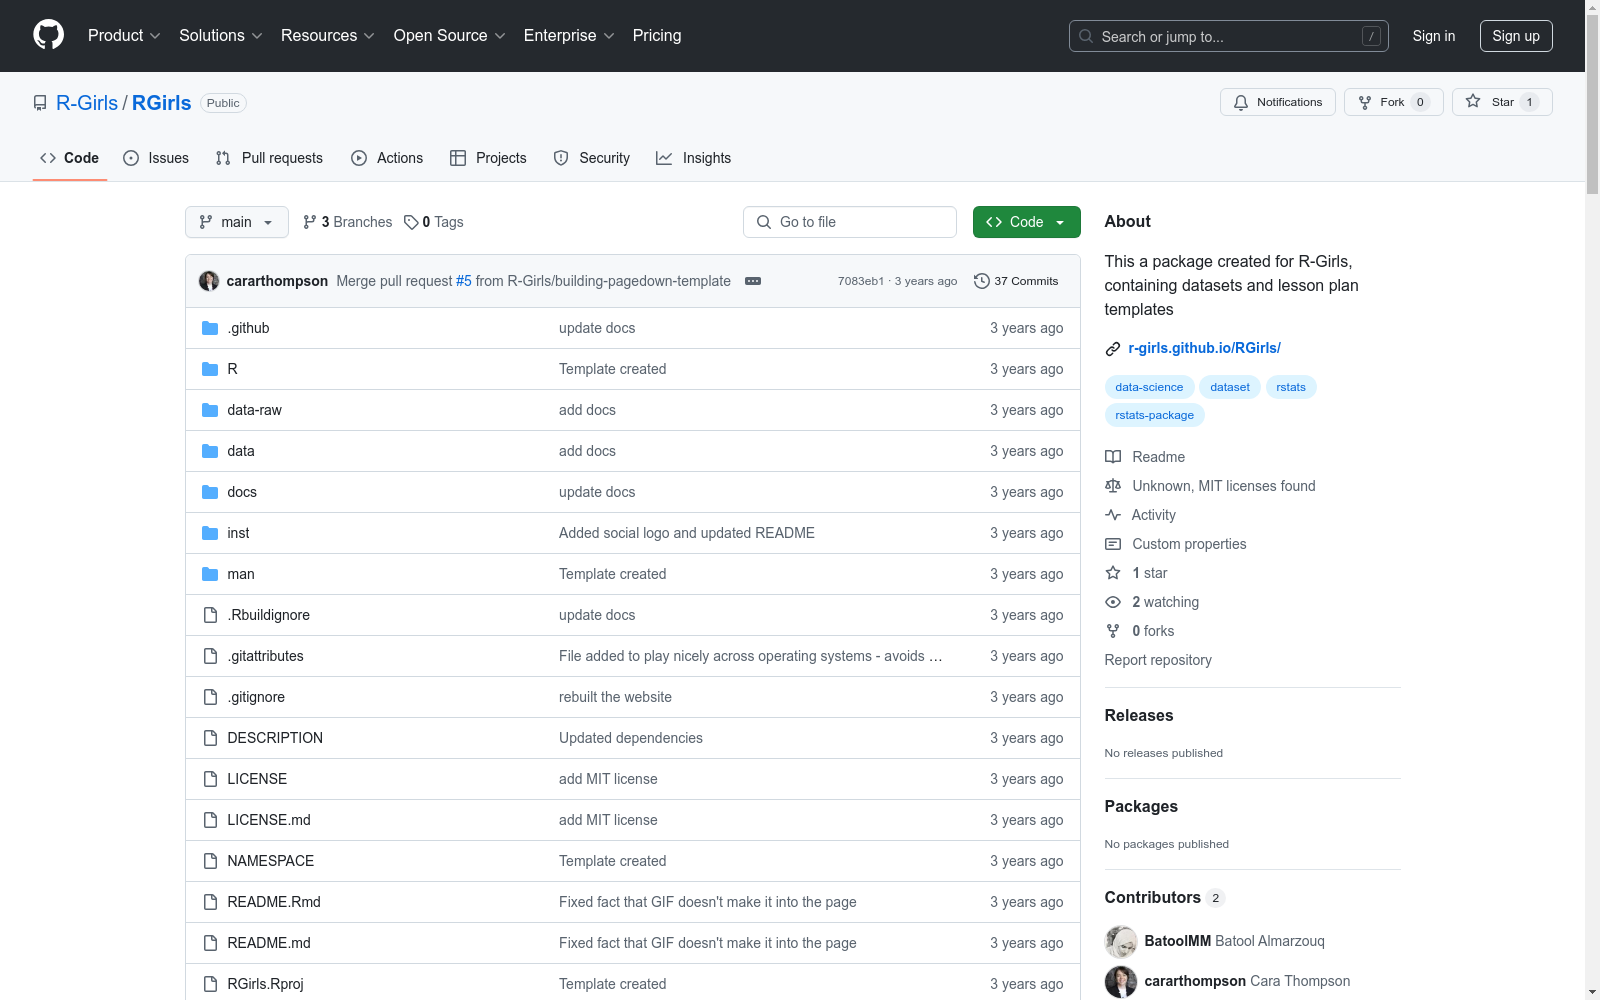The image size is (1600, 1000).
Task: Open the .gitattributes file
Action: click(266, 656)
